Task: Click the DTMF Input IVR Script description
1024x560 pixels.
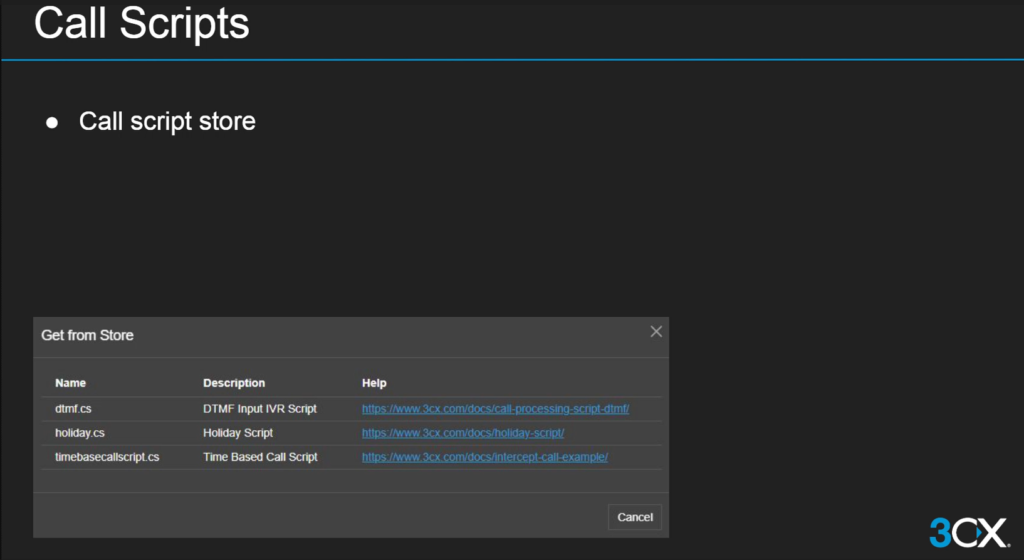Action: 260,409
